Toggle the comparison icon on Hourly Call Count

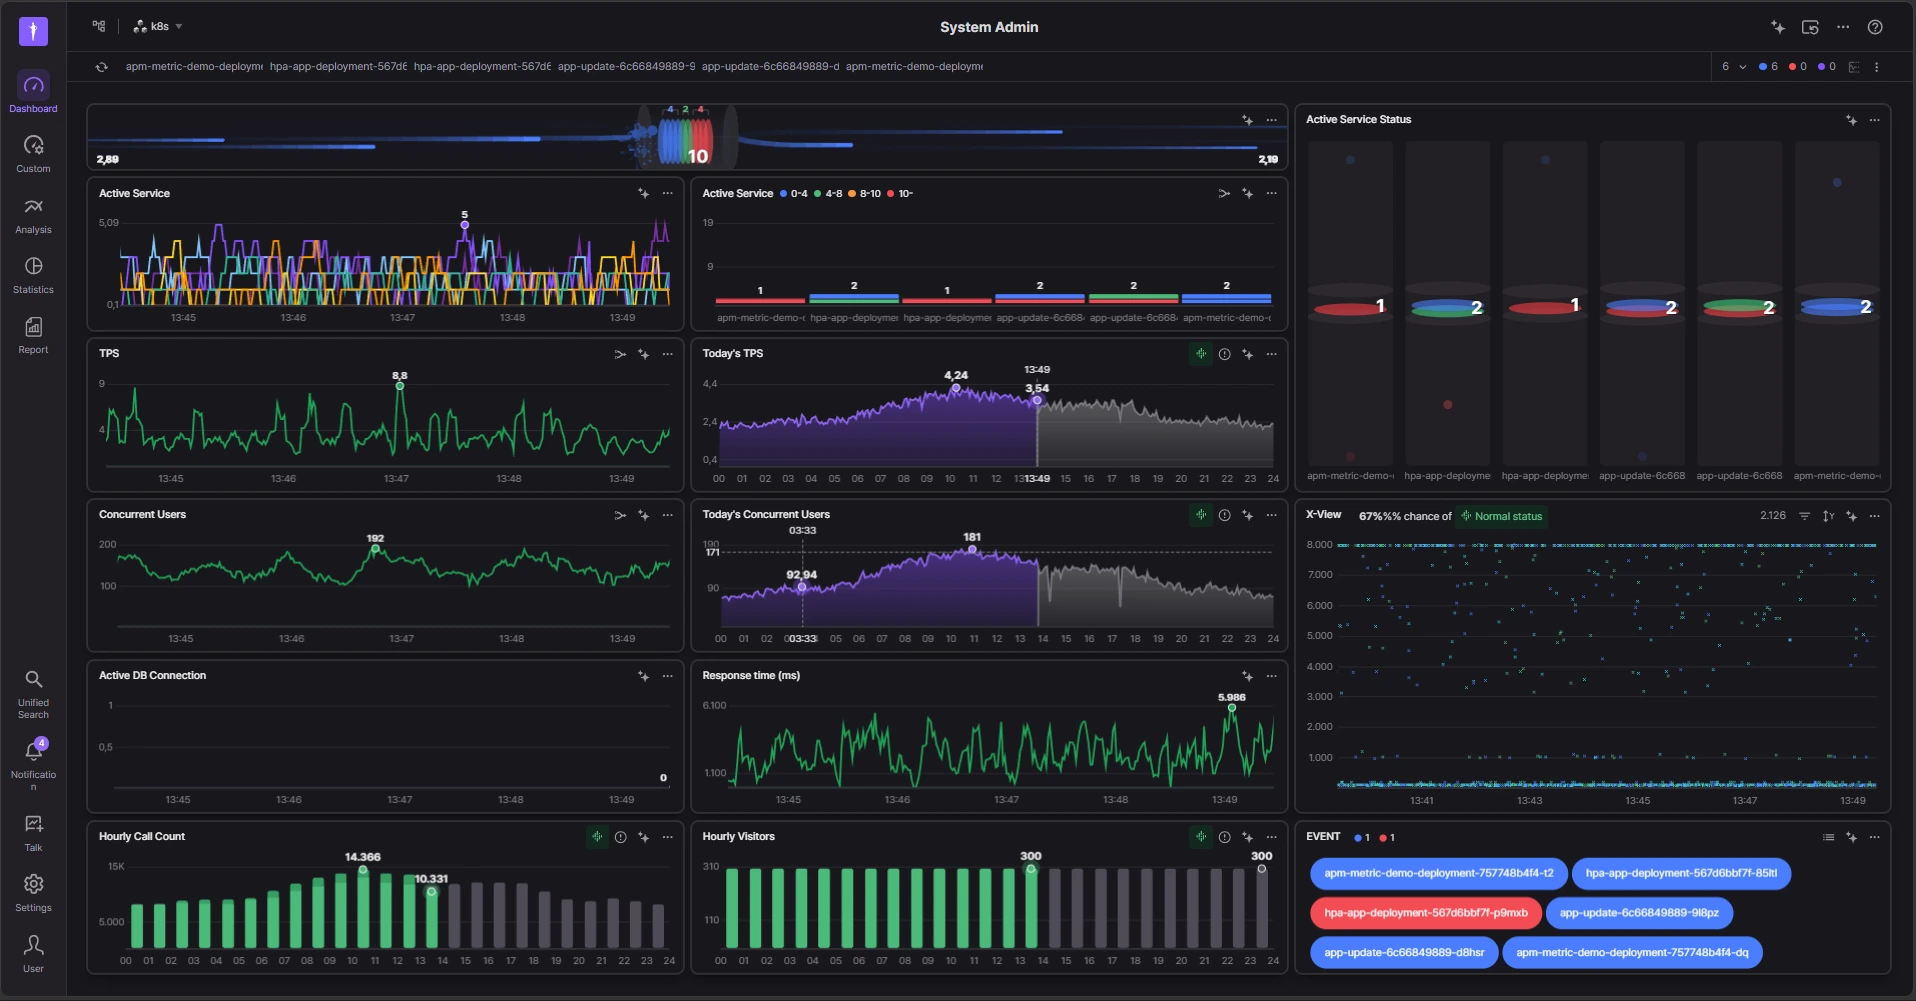[x=597, y=837]
